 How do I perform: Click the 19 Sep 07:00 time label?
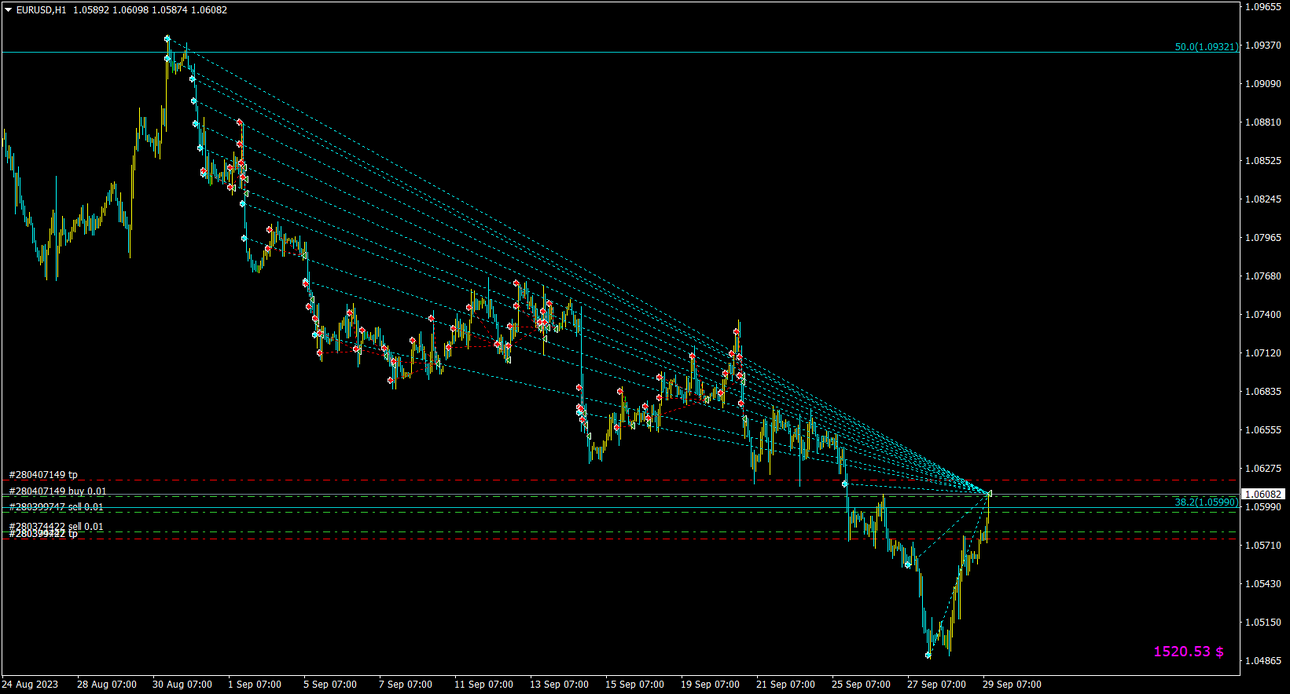pyautogui.click(x=711, y=685)
